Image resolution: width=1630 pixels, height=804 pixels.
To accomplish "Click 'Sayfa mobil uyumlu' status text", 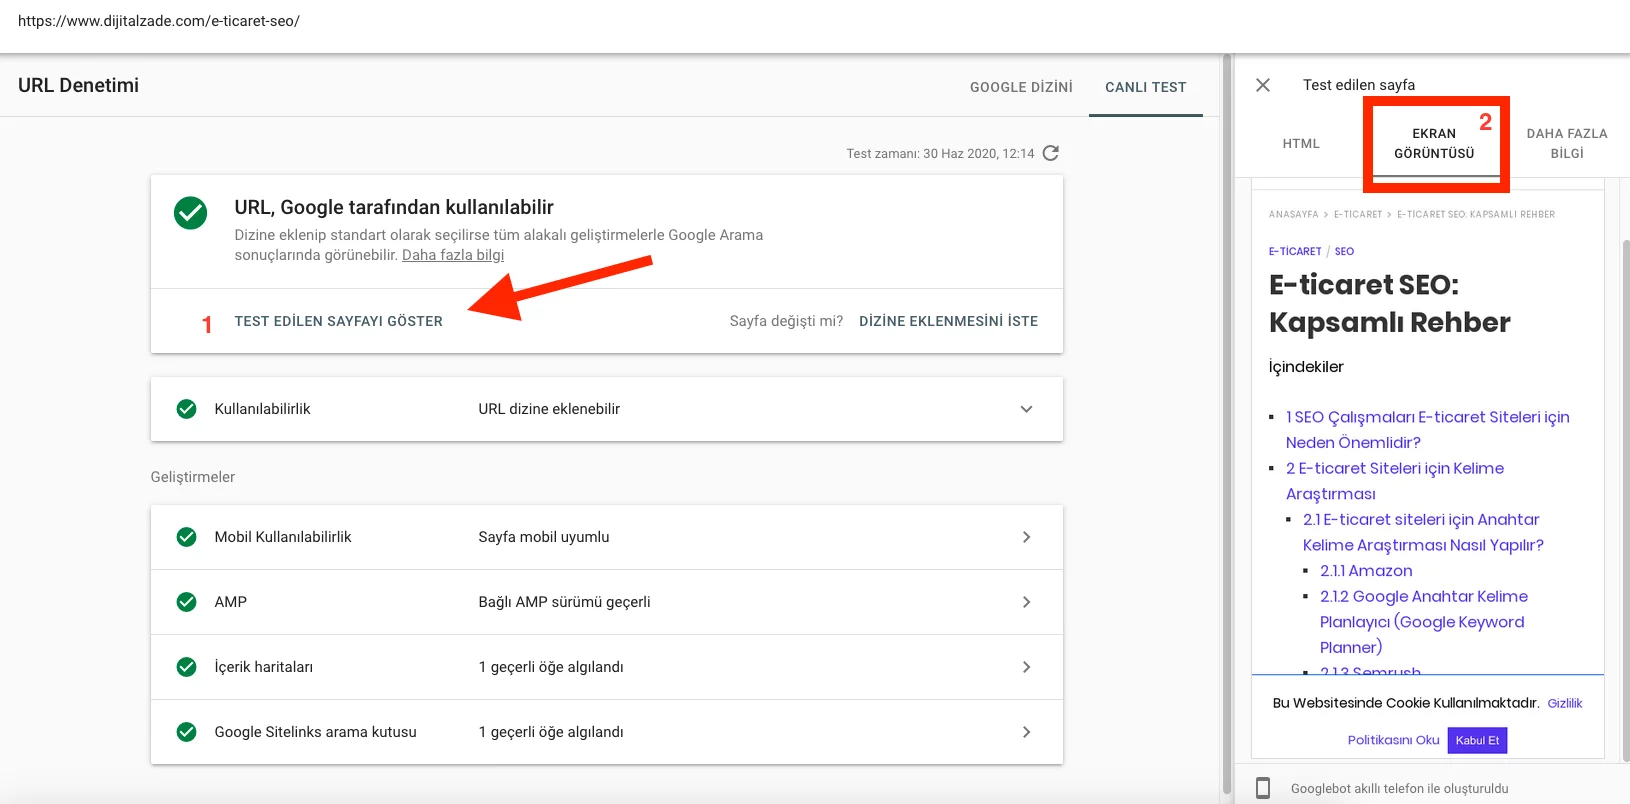I will click(x=543, y=537).
